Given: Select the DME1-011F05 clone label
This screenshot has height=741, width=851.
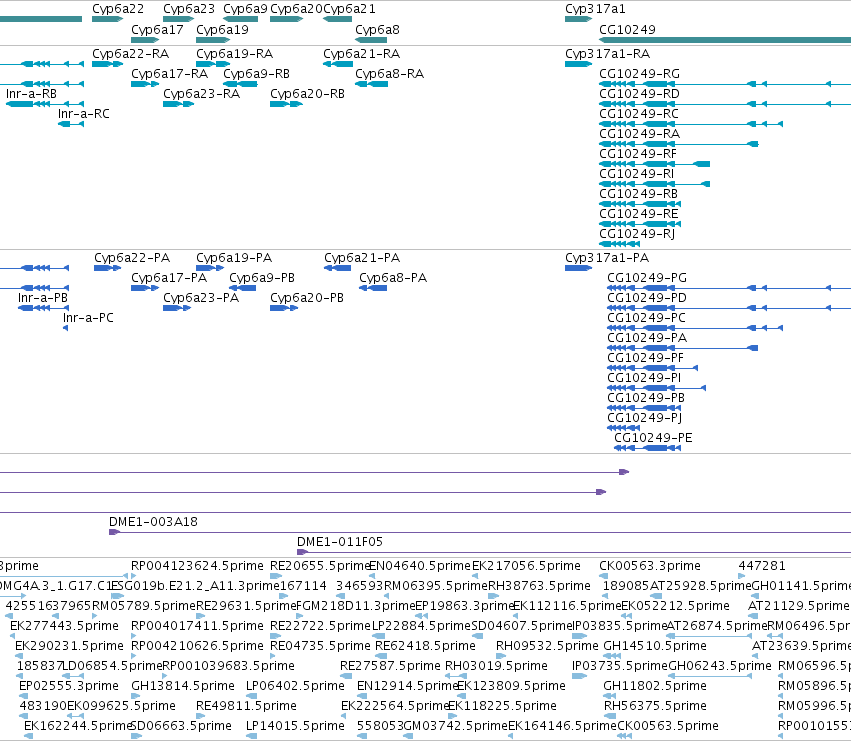Looking at the screenshot, I should [x=340, y=542].
